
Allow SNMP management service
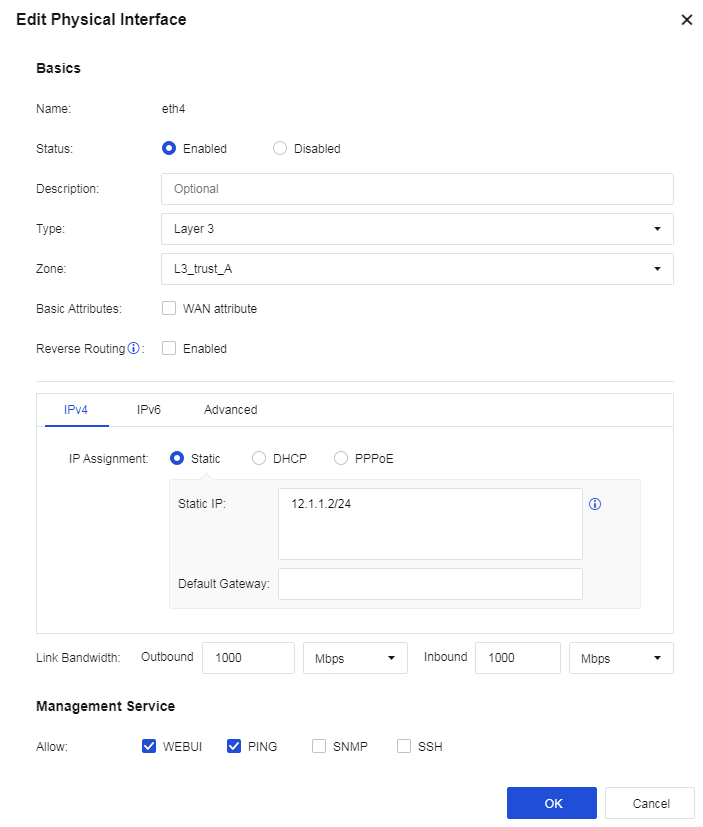pos(319,746)
